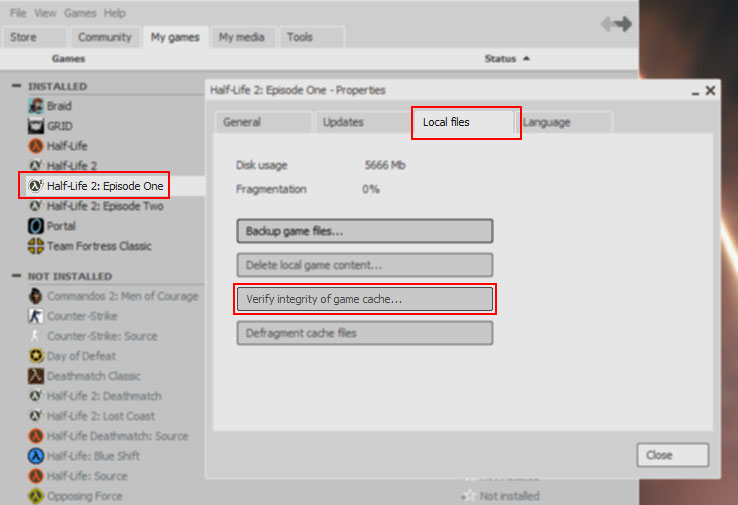The image size is (738, 505).
Task: Click the Half-Life 2 game icon
Action: point(36,165)
